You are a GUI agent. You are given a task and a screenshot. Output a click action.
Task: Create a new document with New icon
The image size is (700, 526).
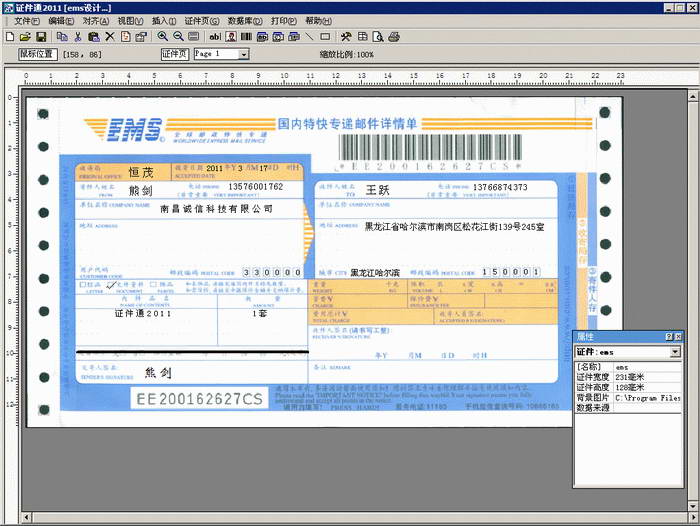(x=10, y=37)
